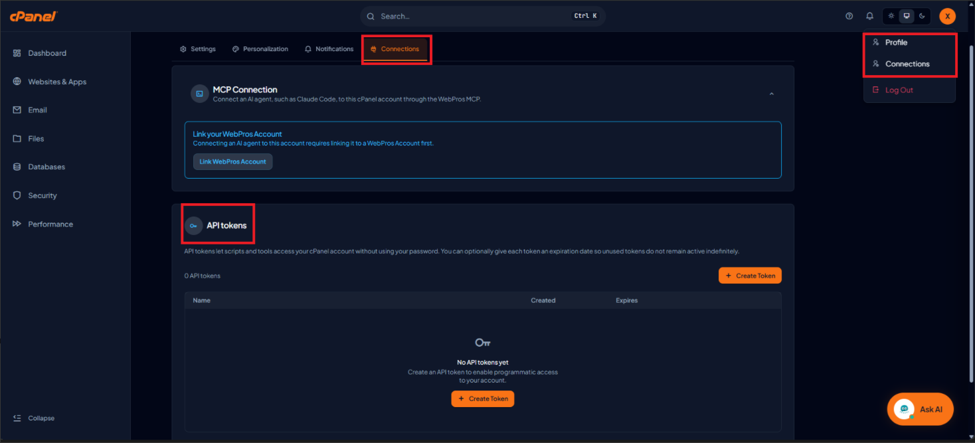Viewport: 975px width, 443px height.
Task: Open Performance in the sidebar
Action: click(42, 224)
